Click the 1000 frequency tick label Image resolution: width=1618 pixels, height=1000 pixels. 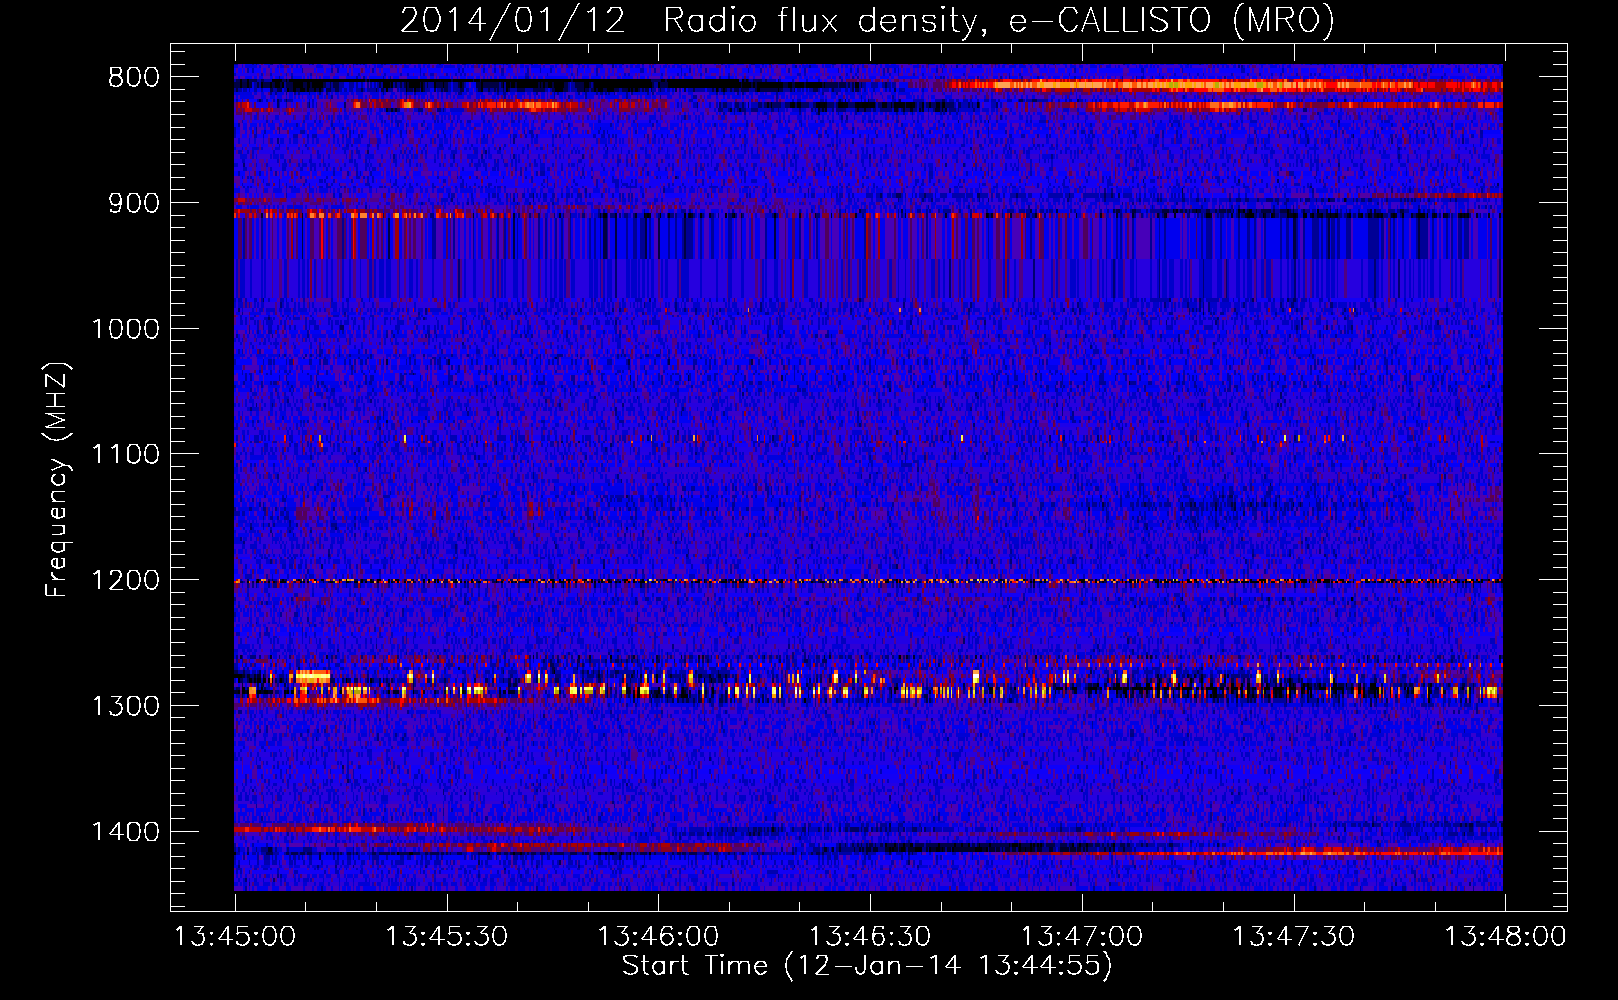125,329
